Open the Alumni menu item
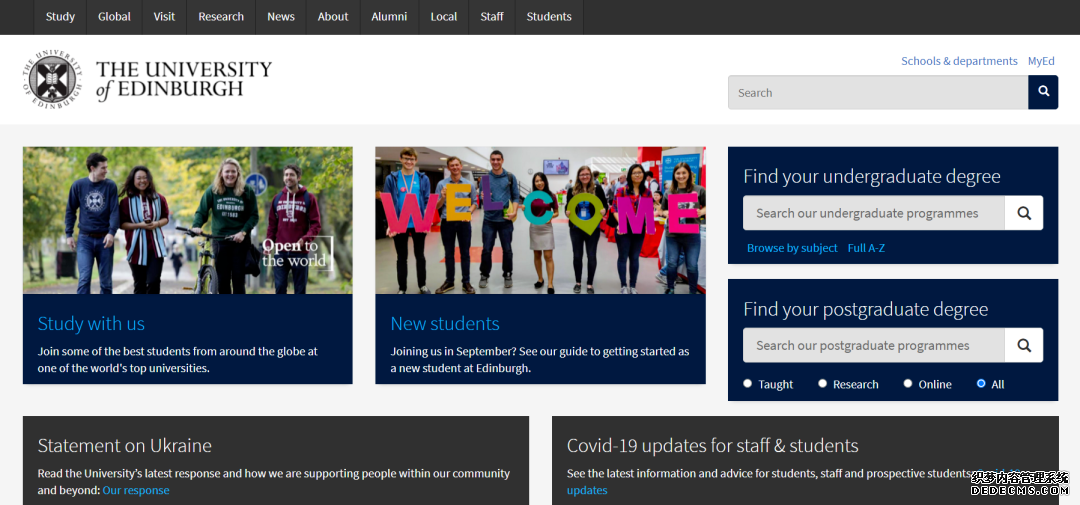The image size is (1080, 505). (389, 17)
